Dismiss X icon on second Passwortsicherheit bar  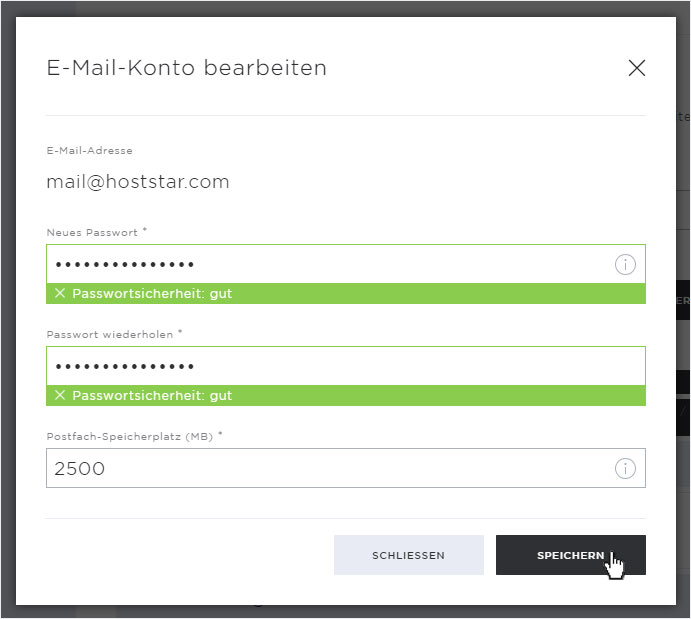[60, 395]
